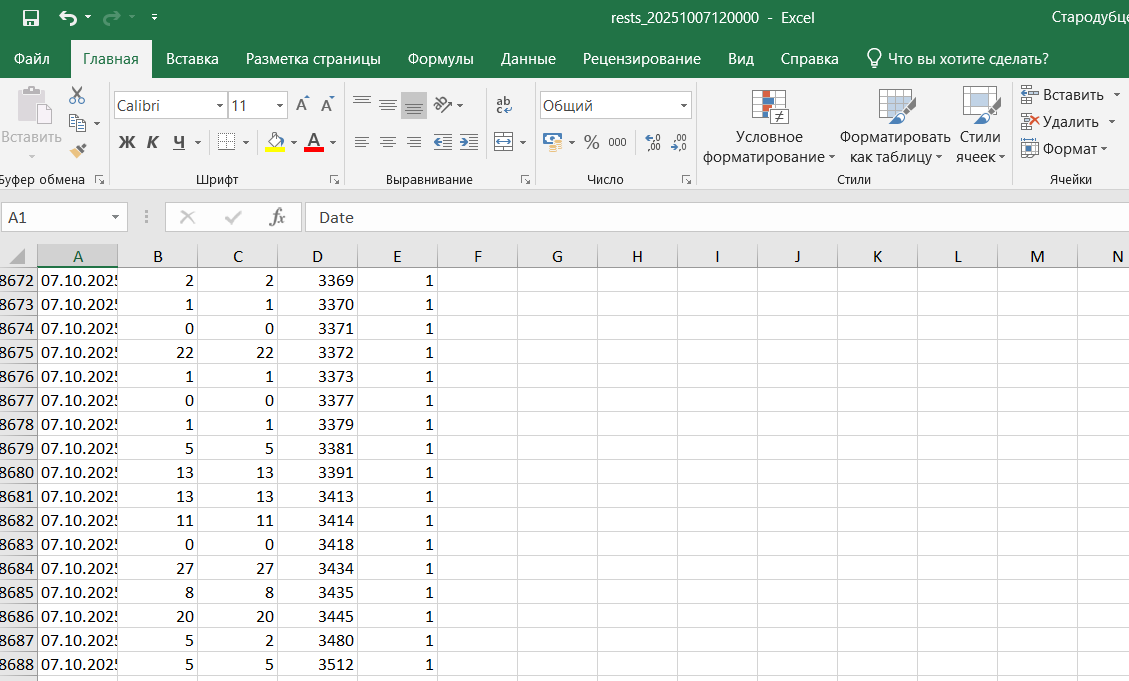Viewport: 1129px width, 681px height.
Task: Click the Percent style icon
Action: point(591,142)
